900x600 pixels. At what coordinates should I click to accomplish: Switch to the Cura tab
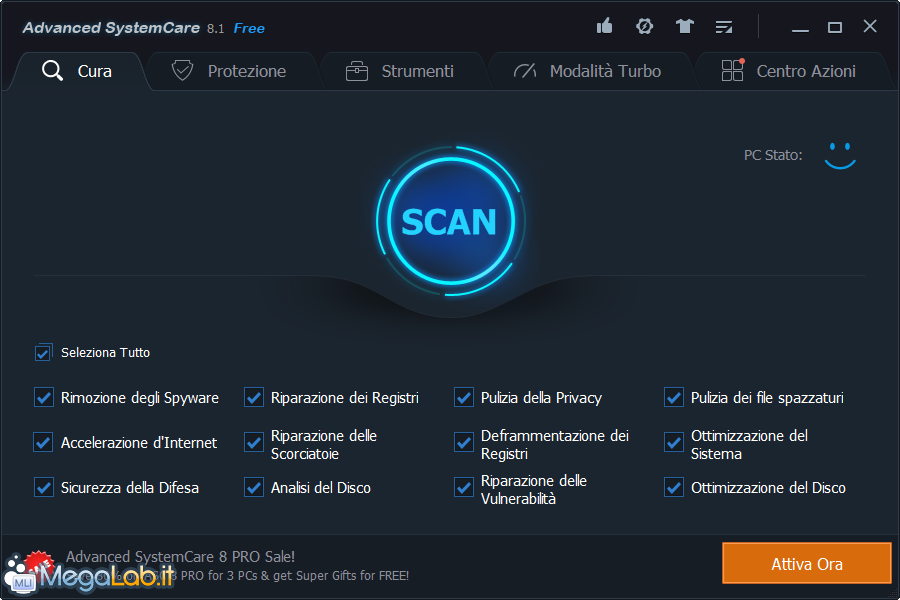click(x=78, y=71)
